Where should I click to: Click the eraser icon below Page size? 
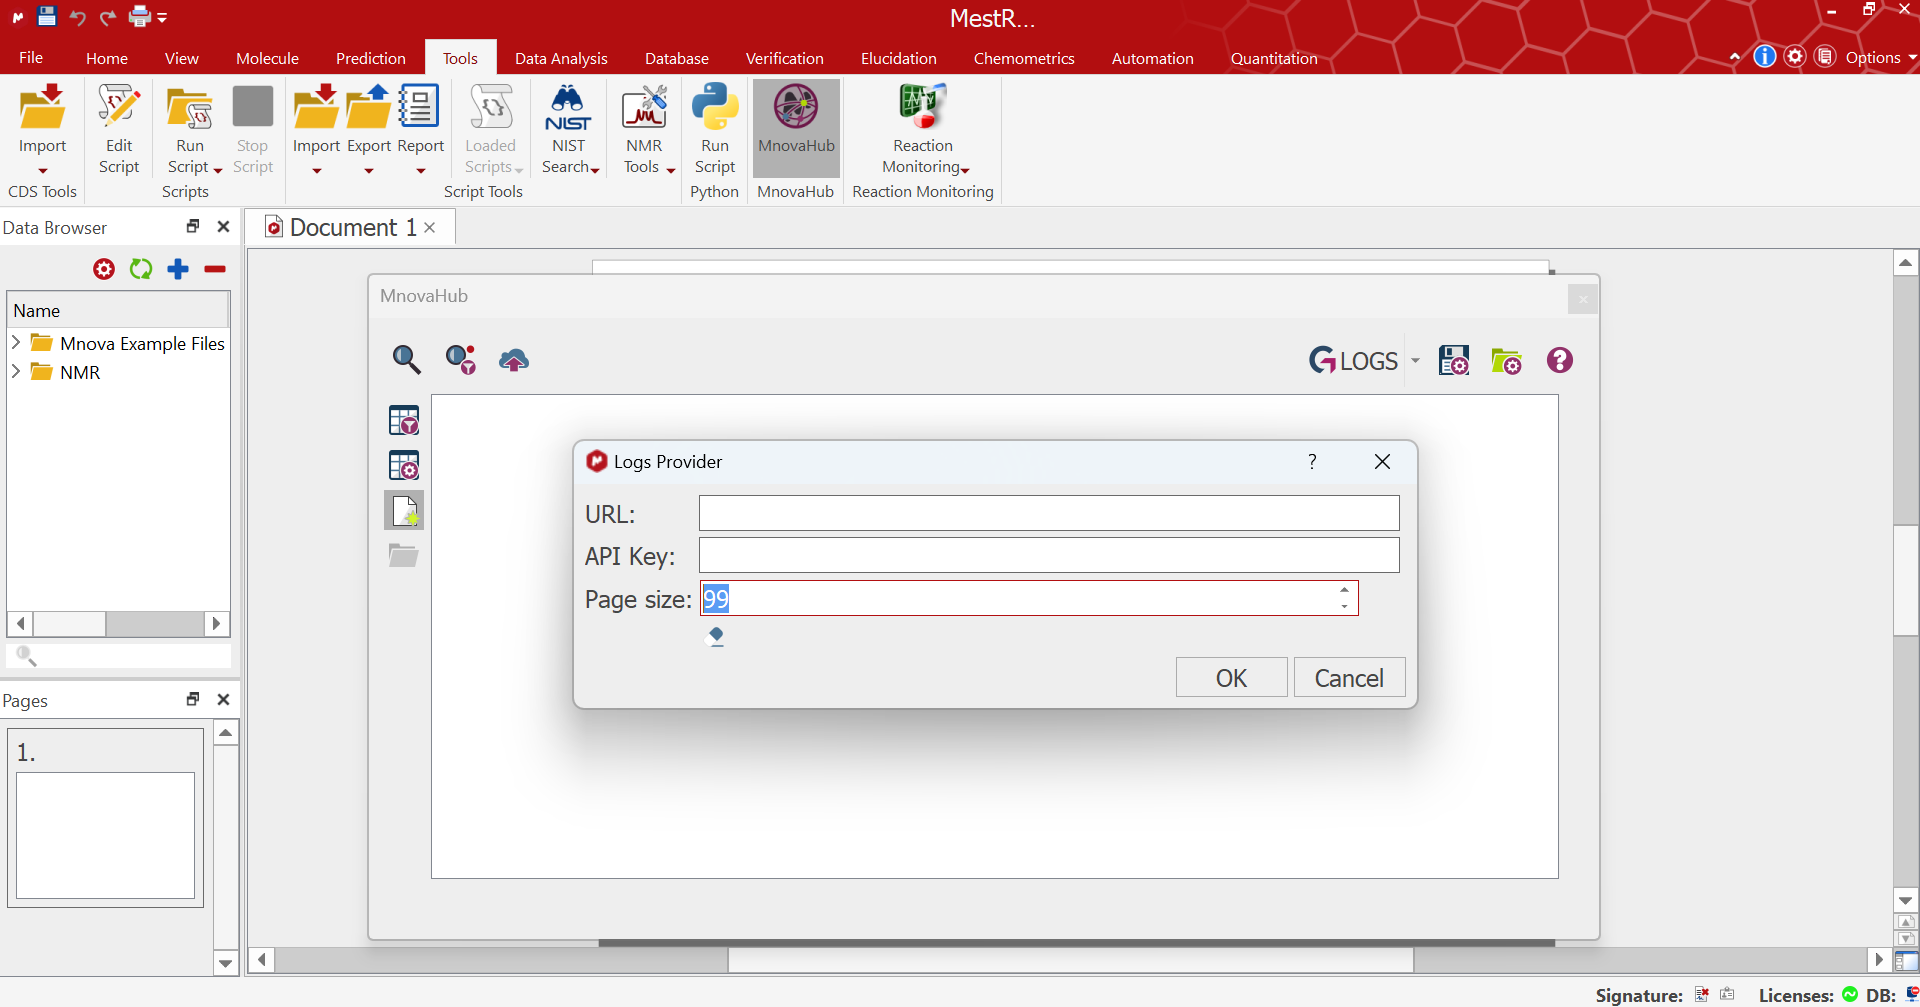pyautogui.click(x=716, y=636)
